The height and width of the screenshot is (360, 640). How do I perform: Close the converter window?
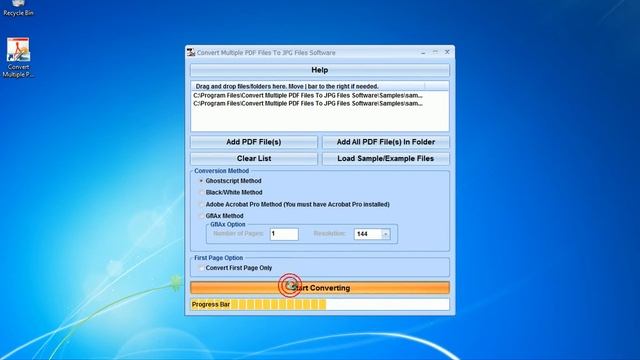(x=447, y=52)
